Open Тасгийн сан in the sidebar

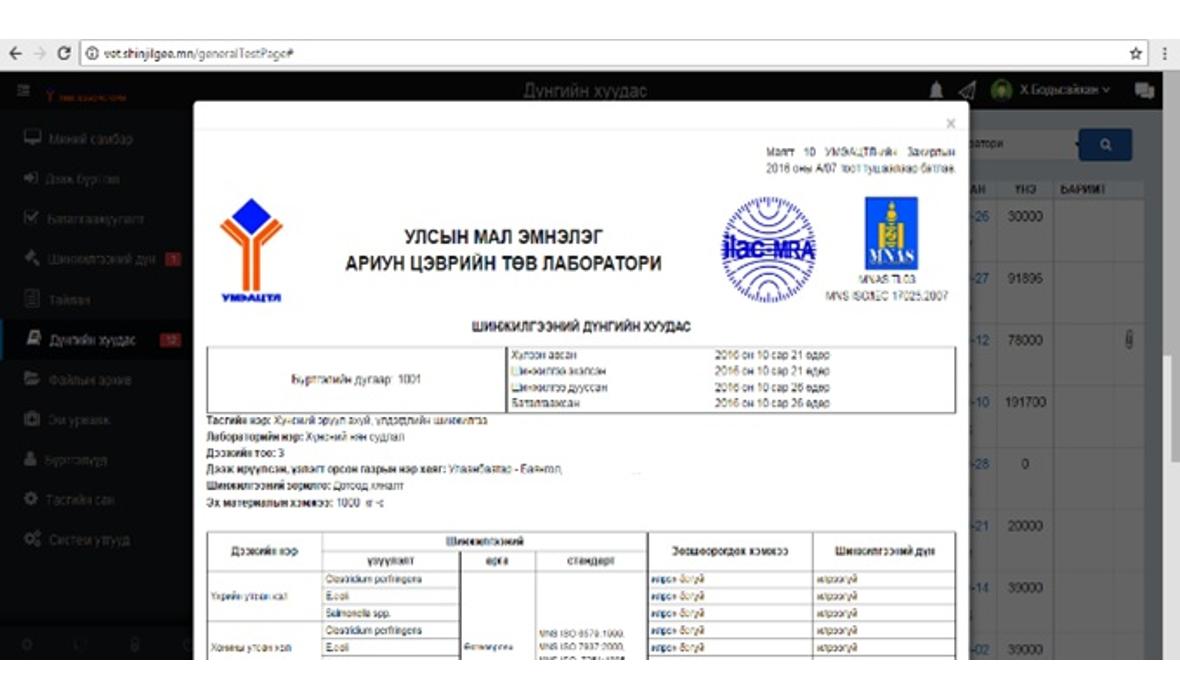click(69, 499)
